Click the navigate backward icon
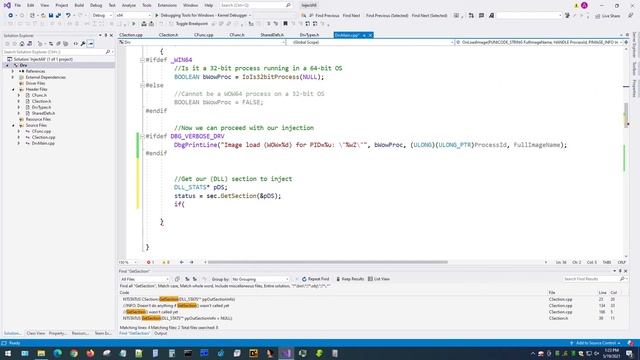Image resolution: width=640 pixels, height=360 pixels. pos(11,15)
